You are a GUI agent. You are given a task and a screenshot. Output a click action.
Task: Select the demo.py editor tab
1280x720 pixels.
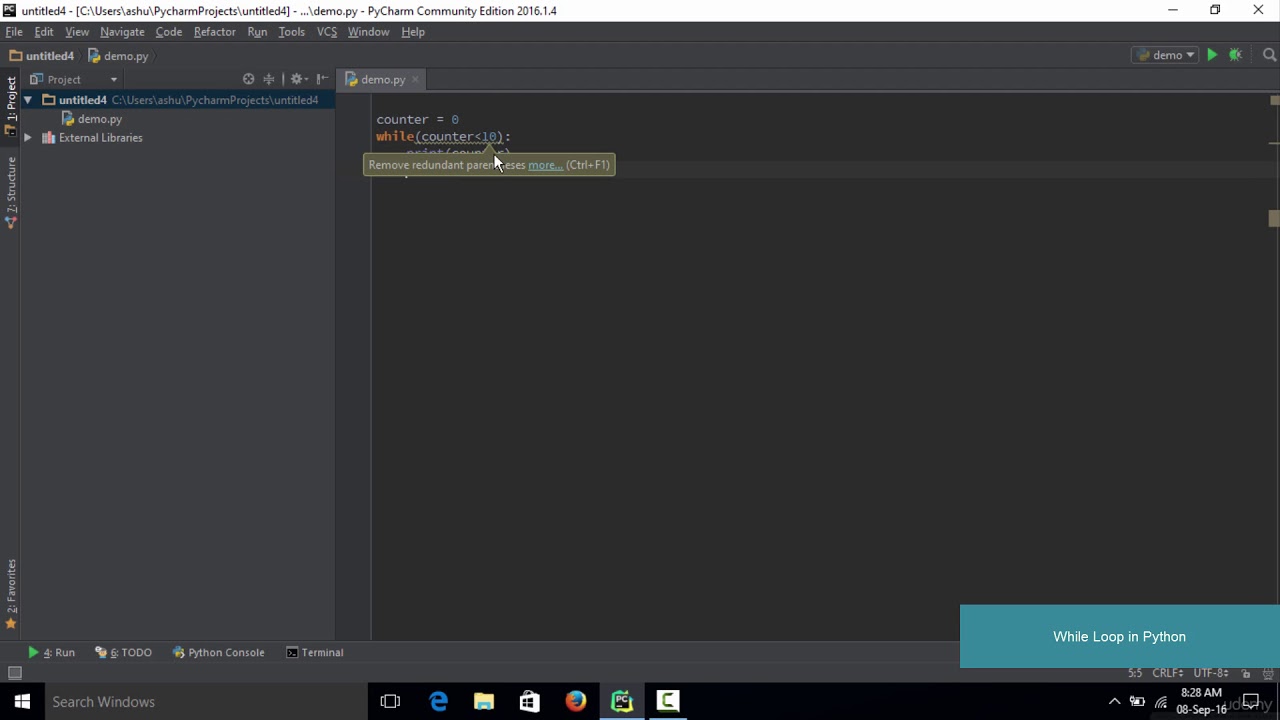[x=383, y=79]
